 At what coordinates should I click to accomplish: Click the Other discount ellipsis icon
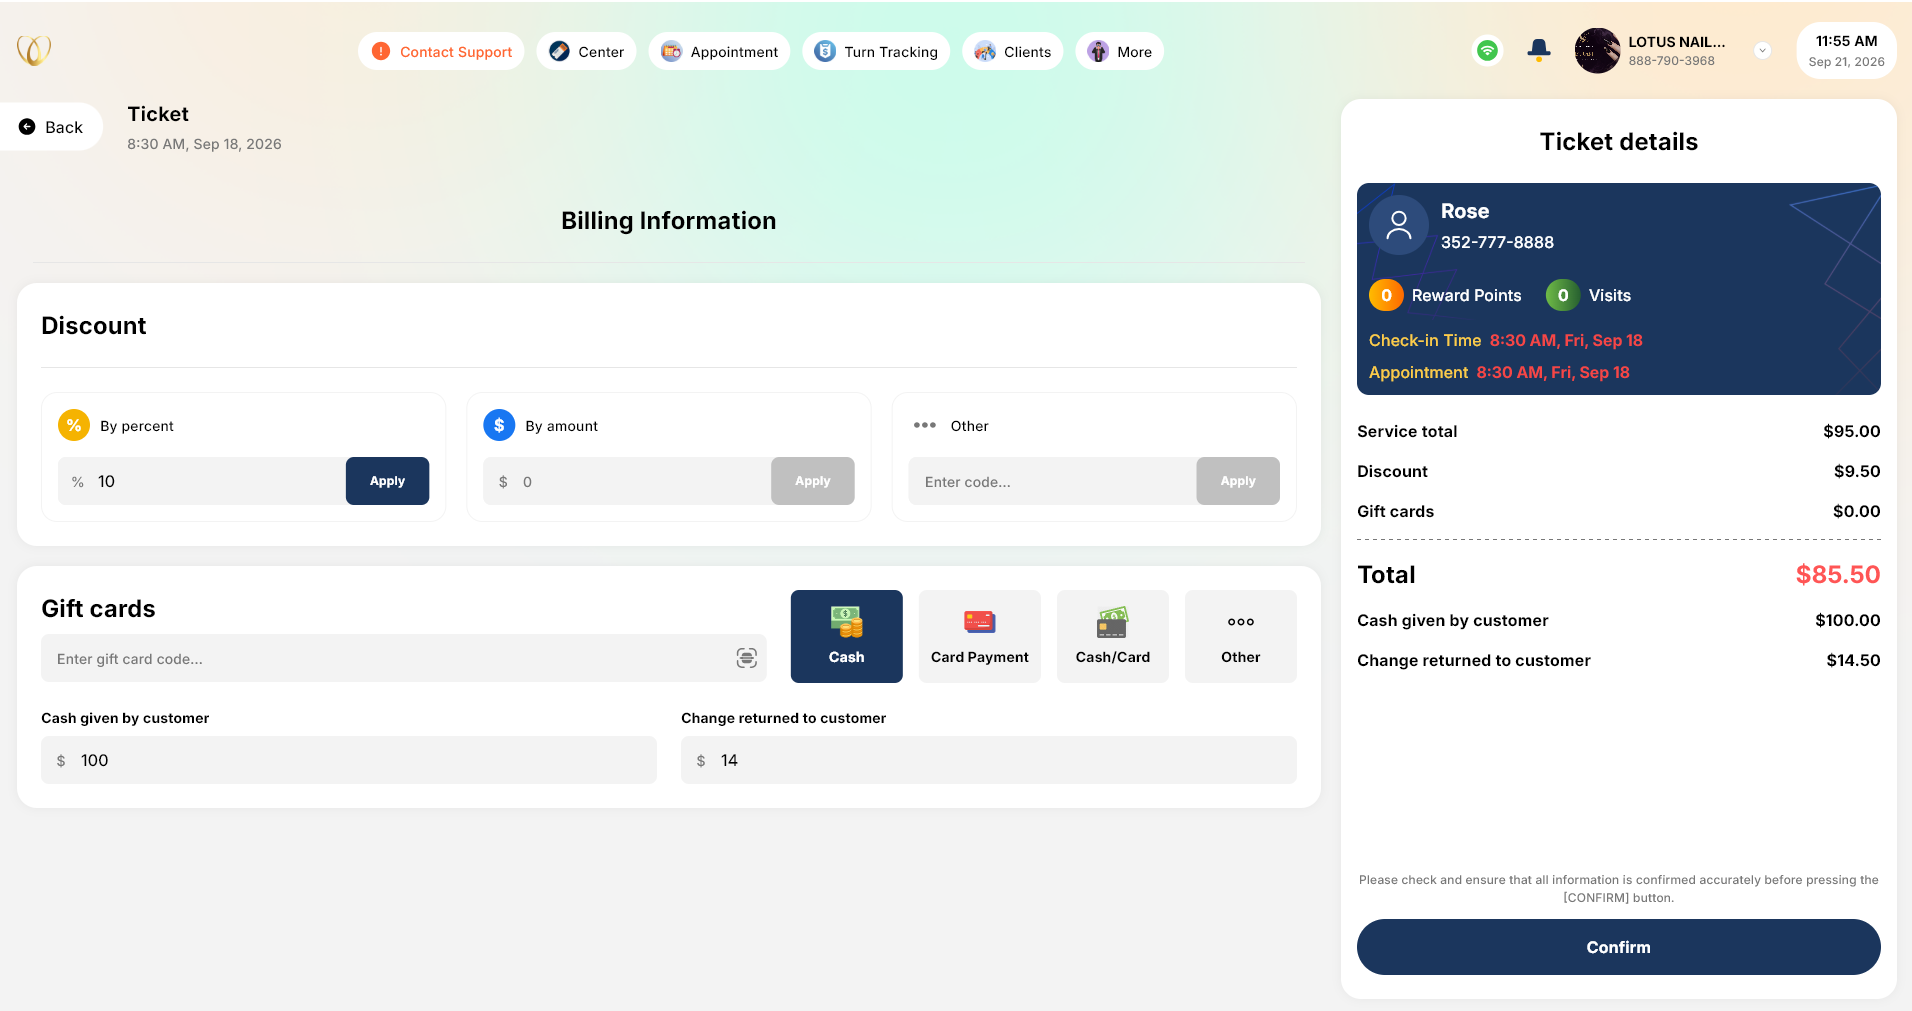[925, 425]
